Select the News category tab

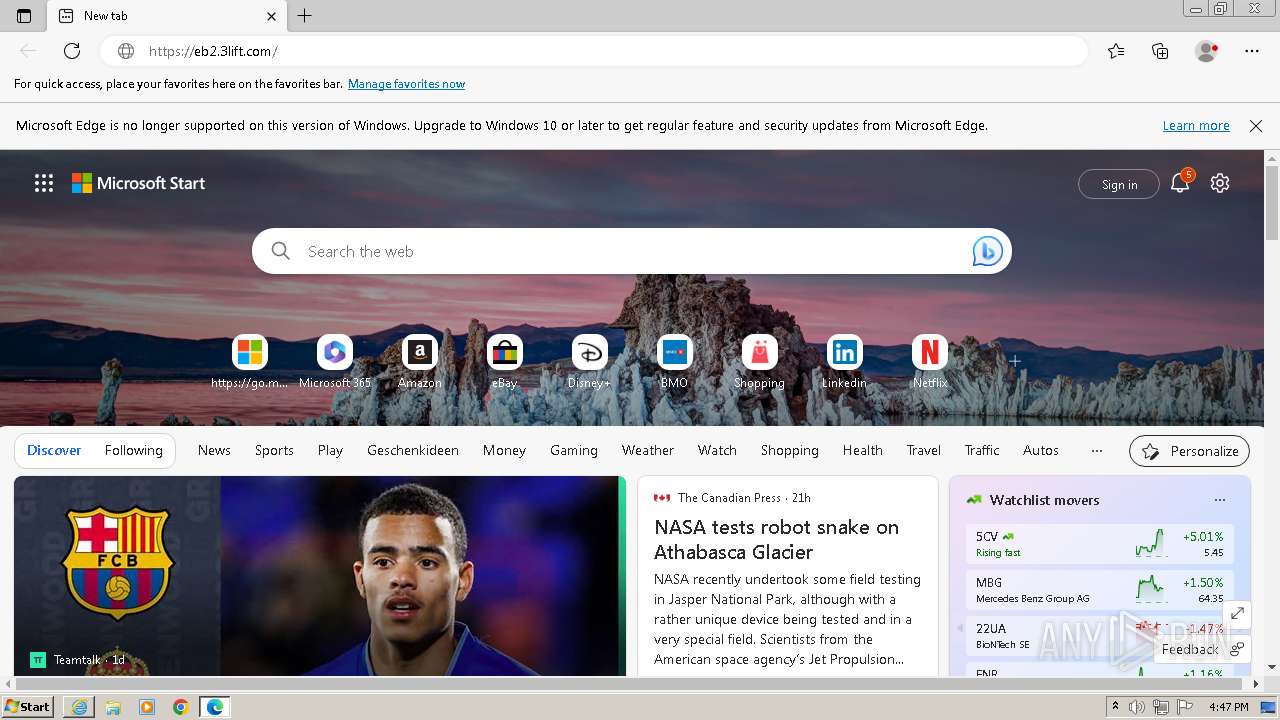click(x=214, y=451)
